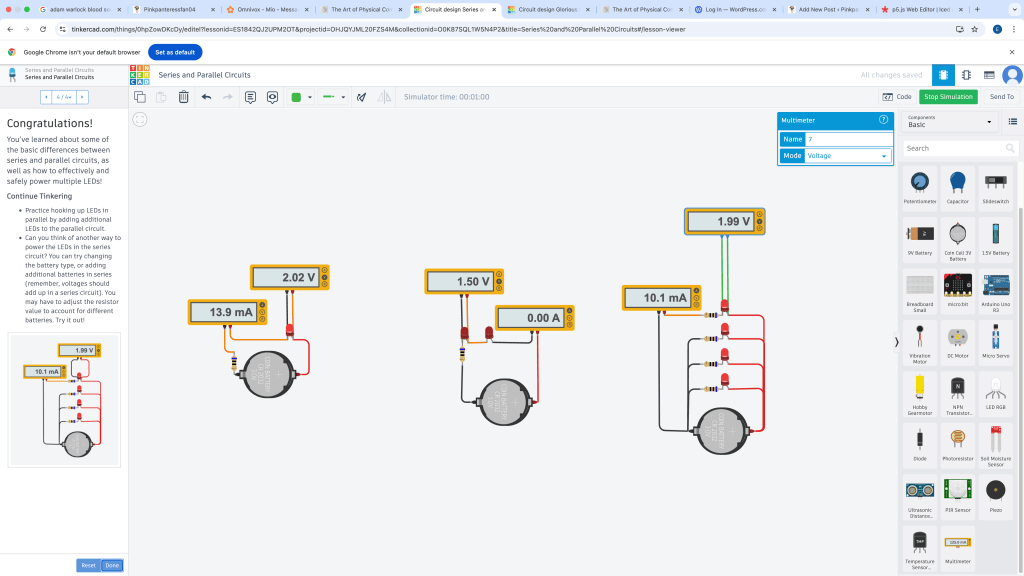This screenshot has width=1024, height=576.
Task: Click the copy icon in toolbar
Action: (140, 97)
